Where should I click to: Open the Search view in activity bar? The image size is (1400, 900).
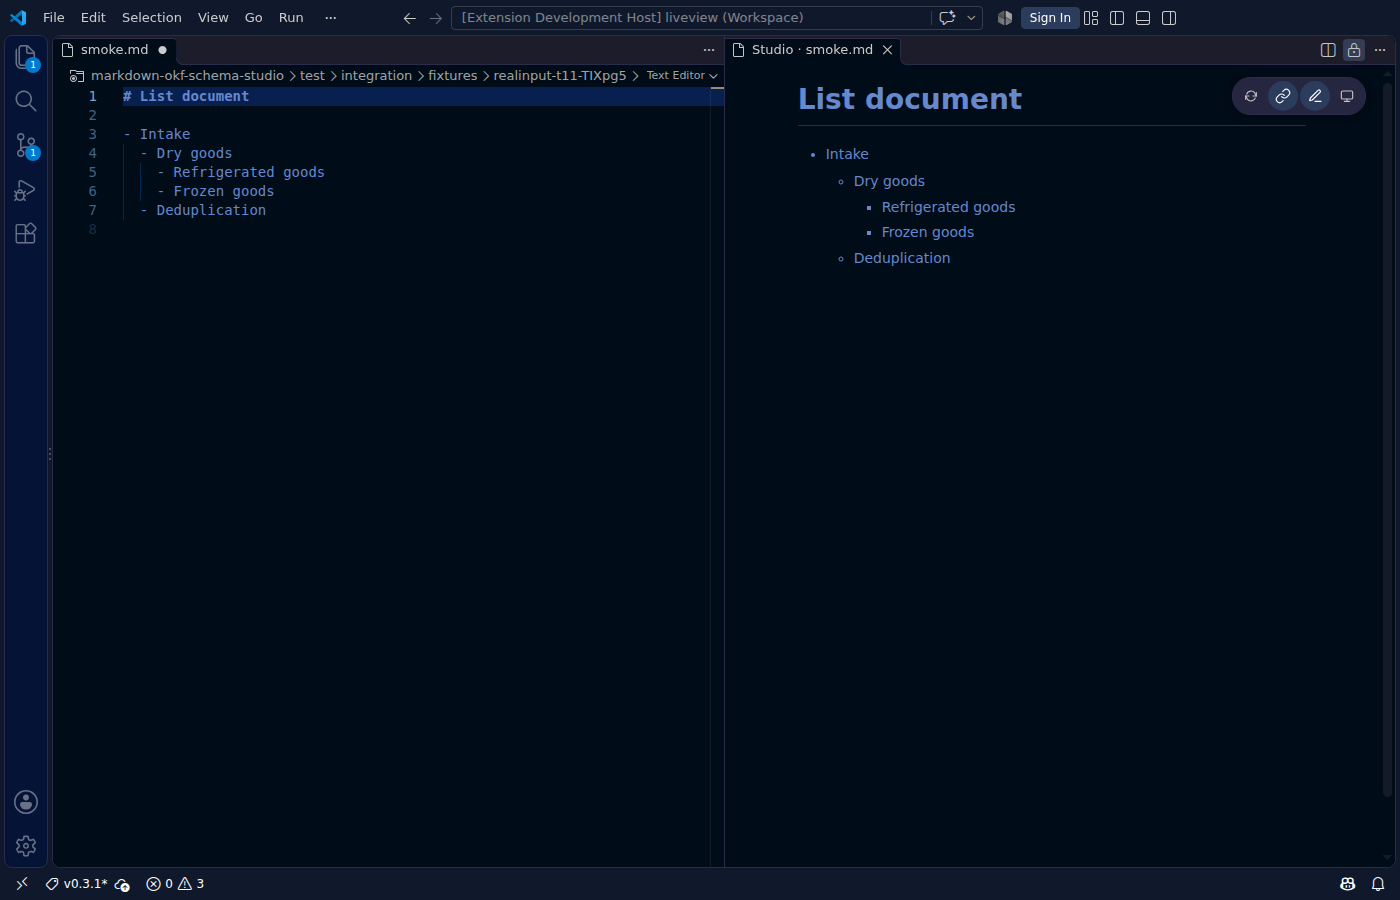26,101
